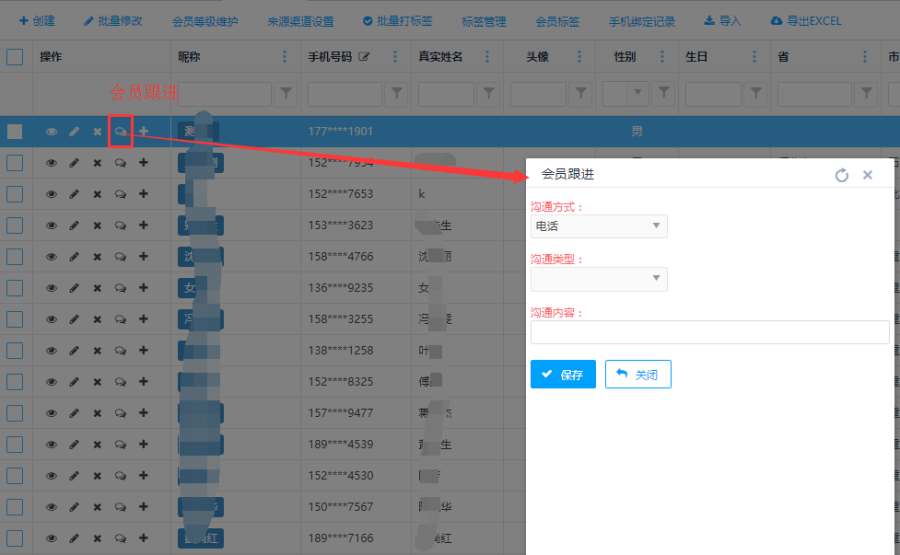
Task: View member details with eye icon in 138****1258 row
Action: pos(52,351)
